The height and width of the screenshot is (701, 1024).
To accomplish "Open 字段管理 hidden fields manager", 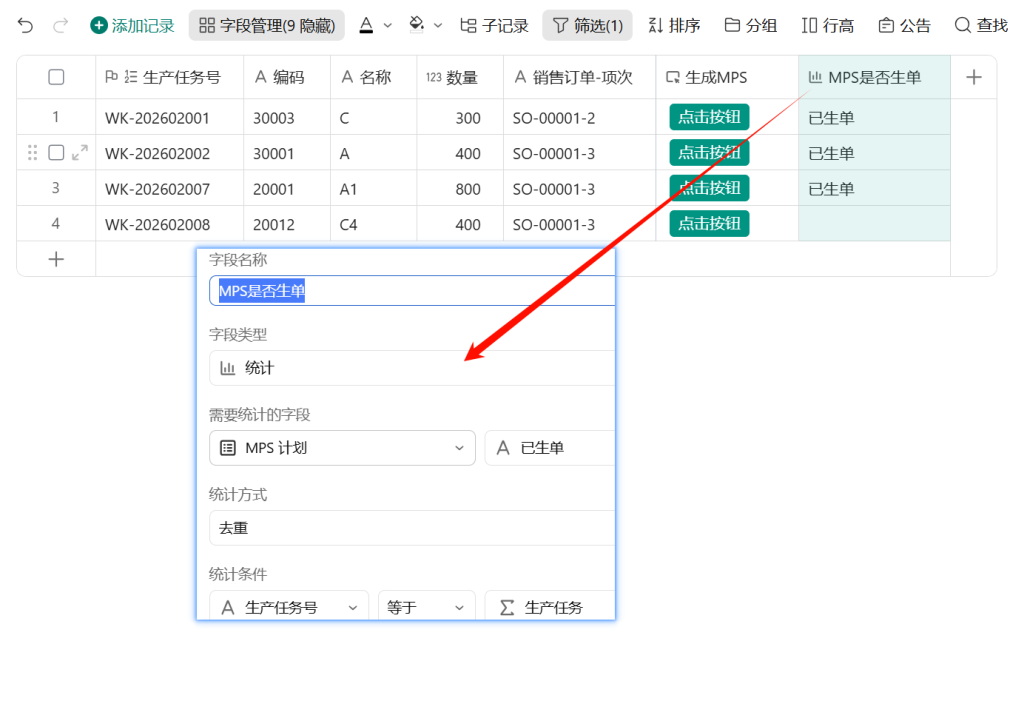I will pos(266,25).
